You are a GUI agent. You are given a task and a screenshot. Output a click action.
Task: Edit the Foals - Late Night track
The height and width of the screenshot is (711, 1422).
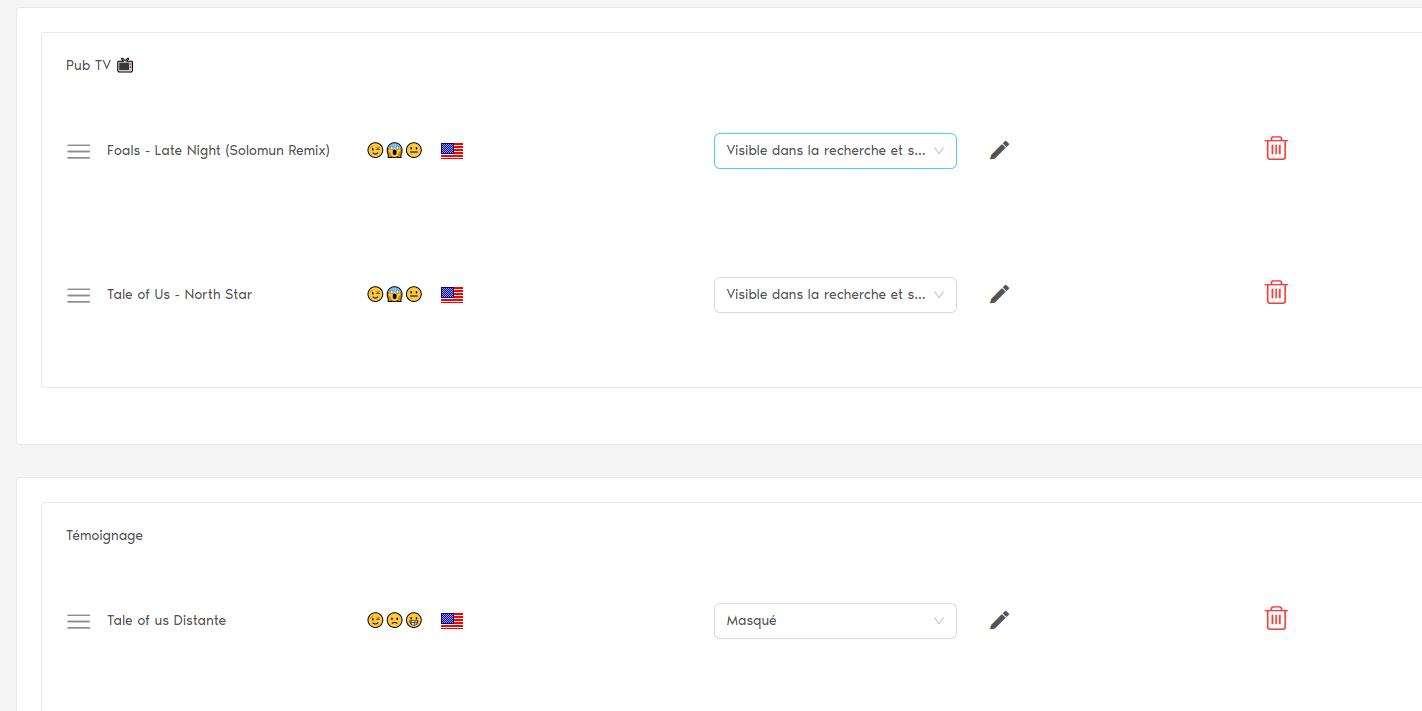coord(999,150)
